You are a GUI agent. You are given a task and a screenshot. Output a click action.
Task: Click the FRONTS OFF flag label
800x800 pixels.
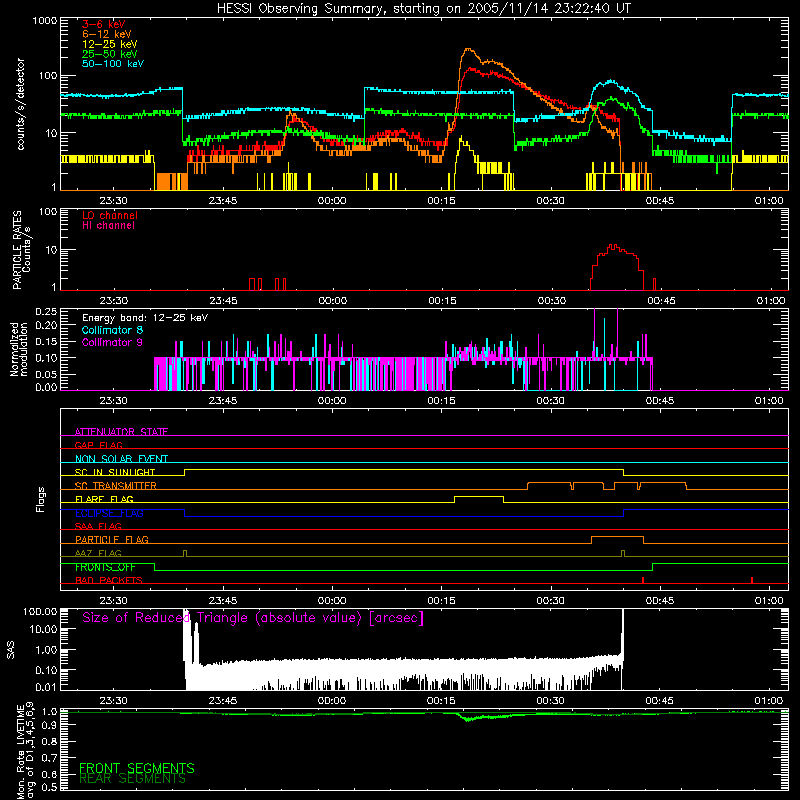(105, 567)
